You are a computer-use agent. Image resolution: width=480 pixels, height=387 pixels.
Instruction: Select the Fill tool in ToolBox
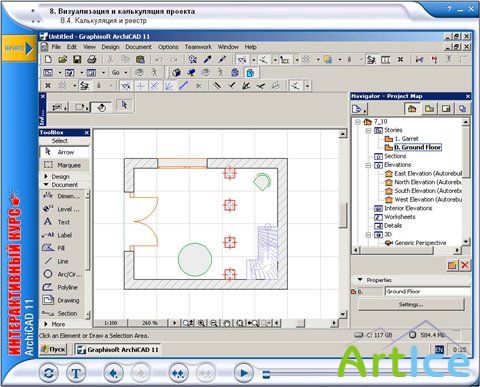coord(63,248)
